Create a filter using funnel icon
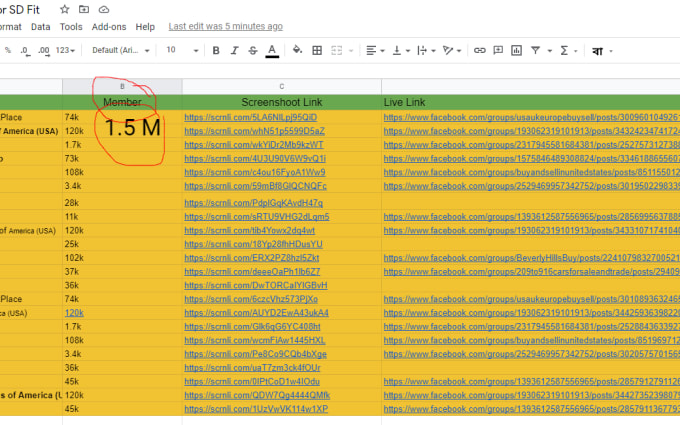Viewport: 680px width, 425px height. (536, 50)
